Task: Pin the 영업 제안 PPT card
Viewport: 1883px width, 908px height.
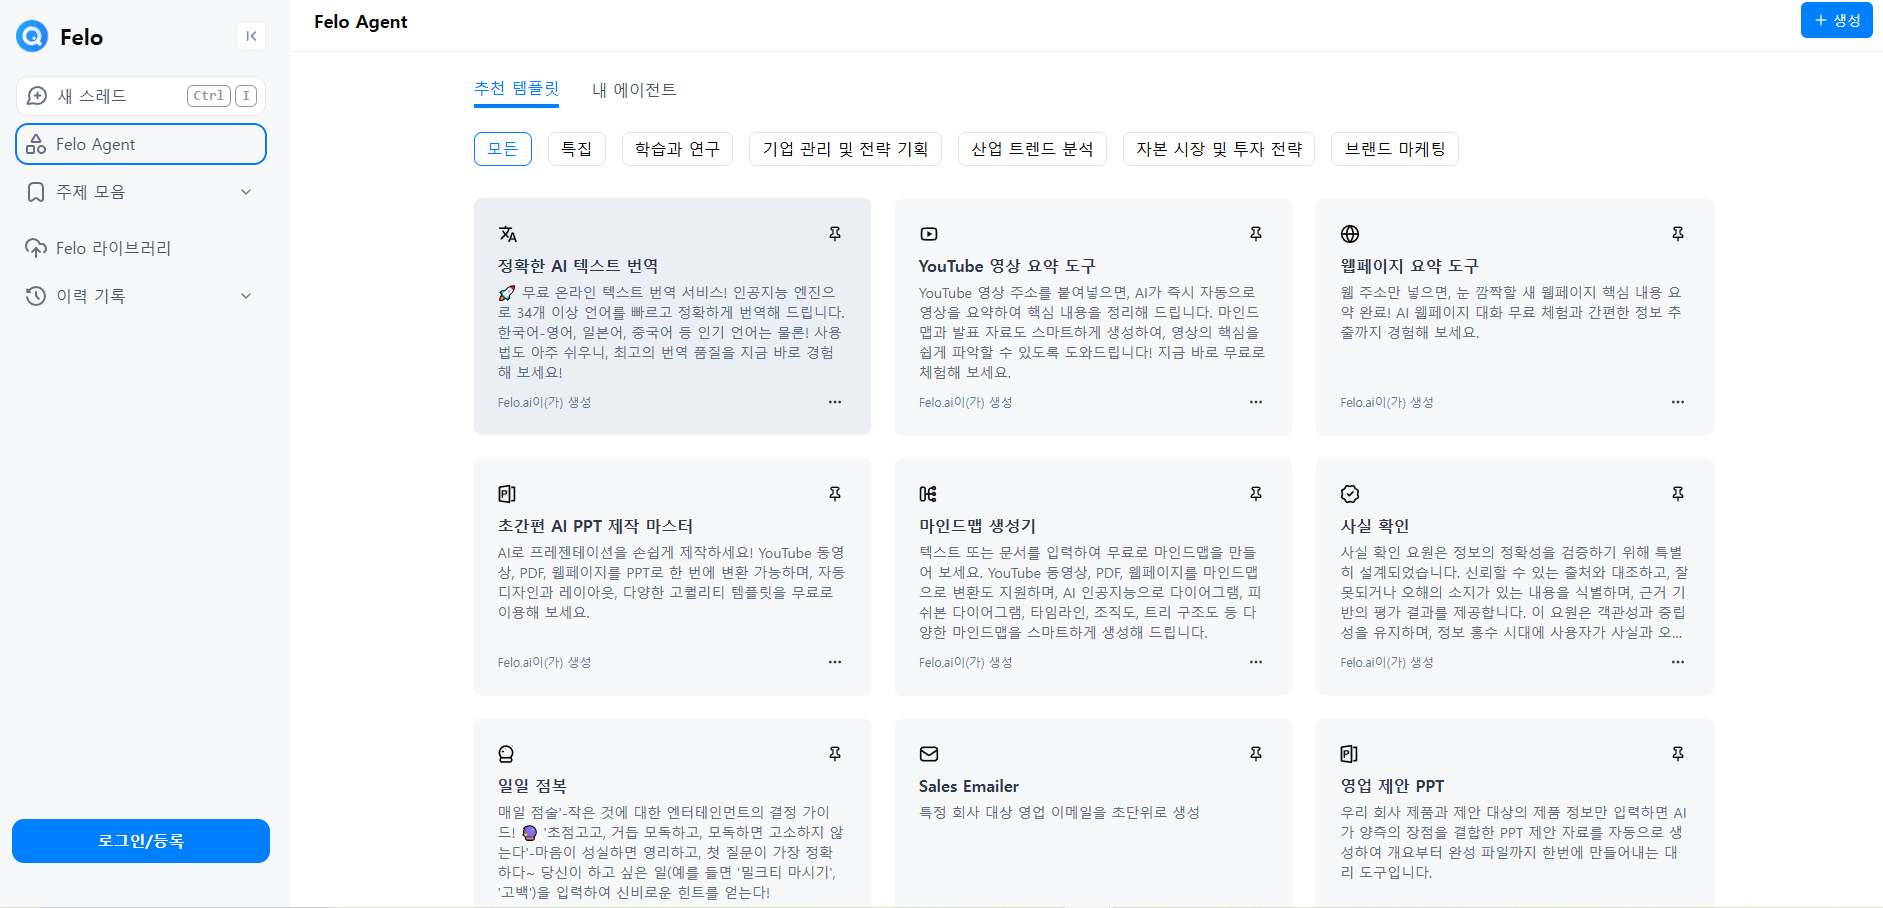Action: click(x=1678, y=754)
